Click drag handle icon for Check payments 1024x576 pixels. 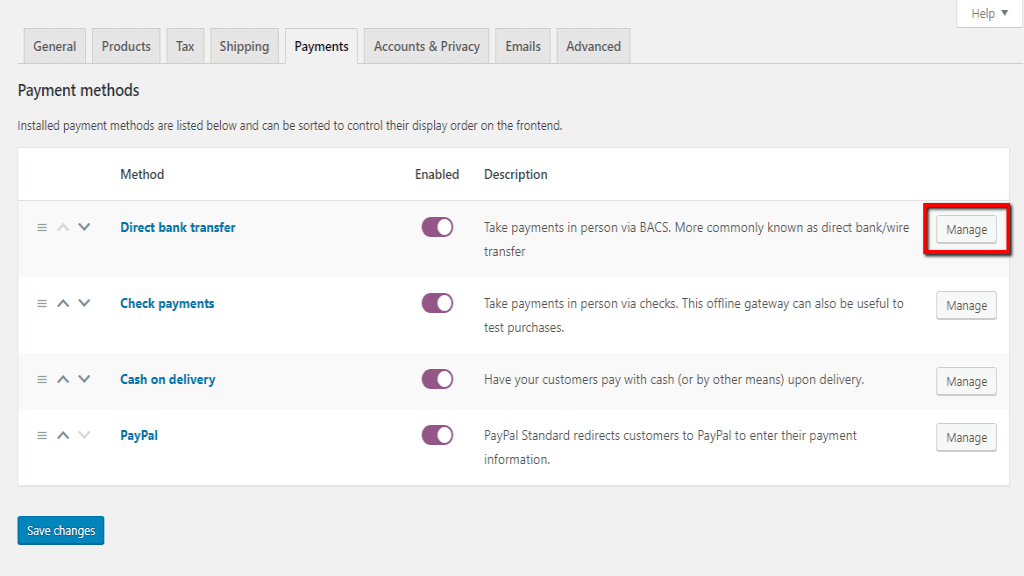tap(42, 304)
